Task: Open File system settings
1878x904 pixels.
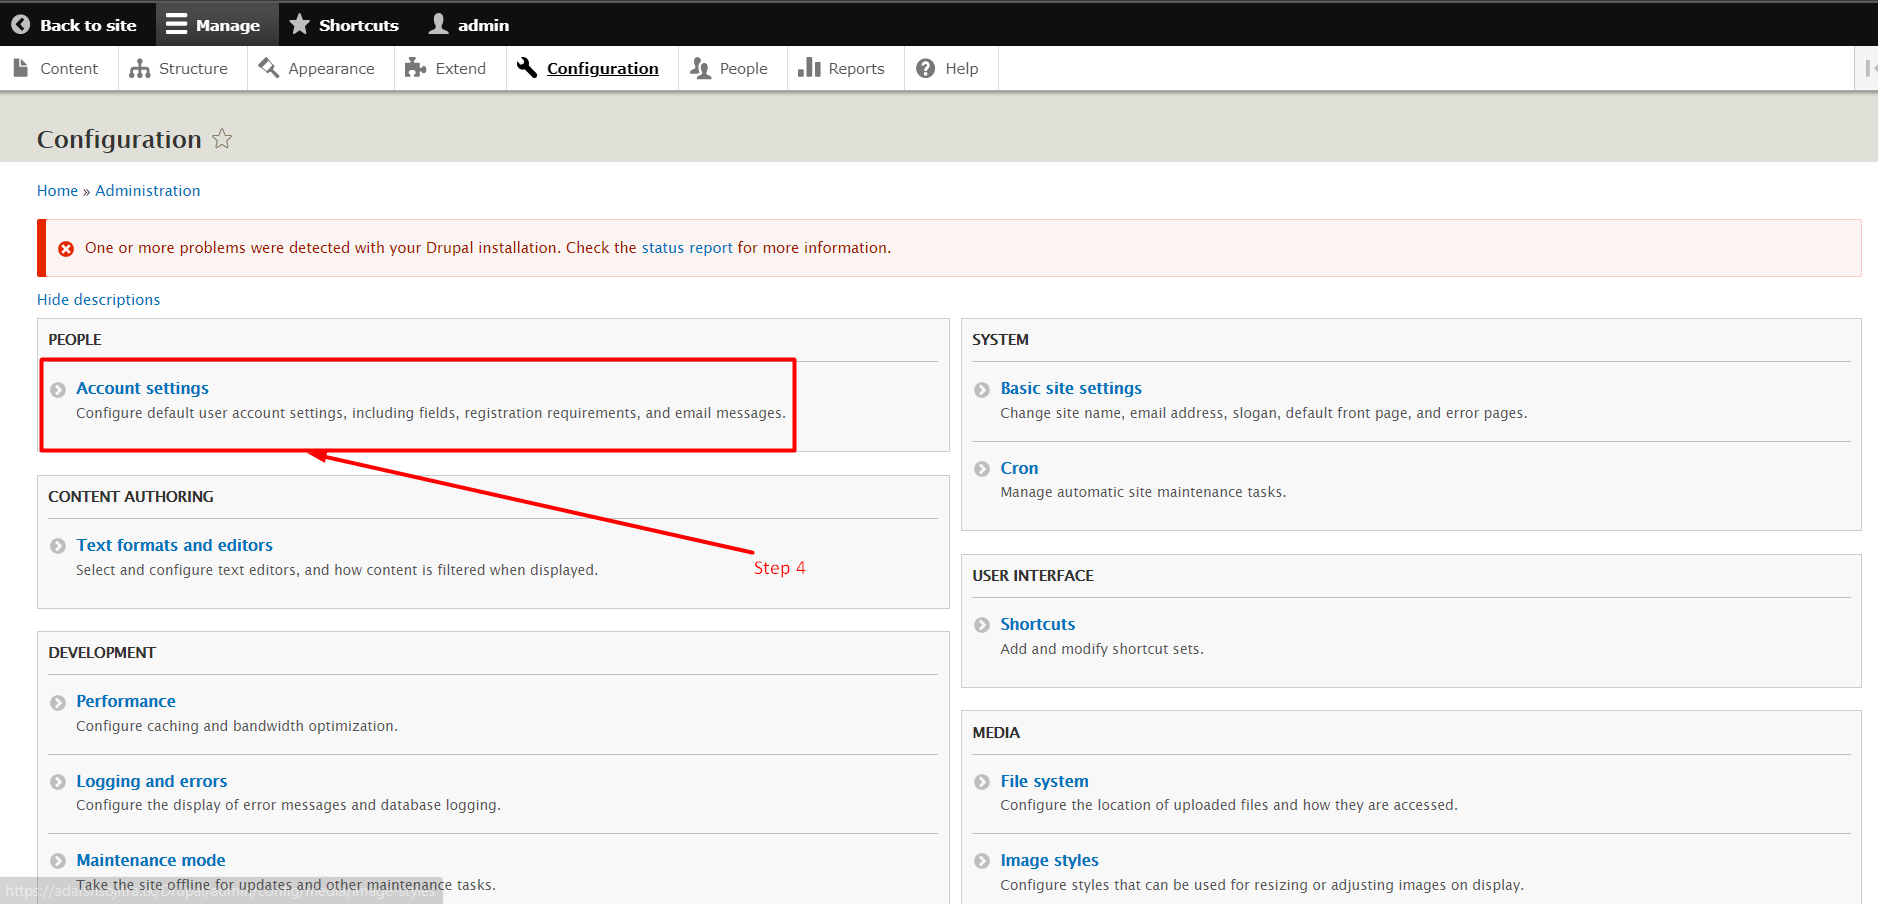Action: [1044, 781]
